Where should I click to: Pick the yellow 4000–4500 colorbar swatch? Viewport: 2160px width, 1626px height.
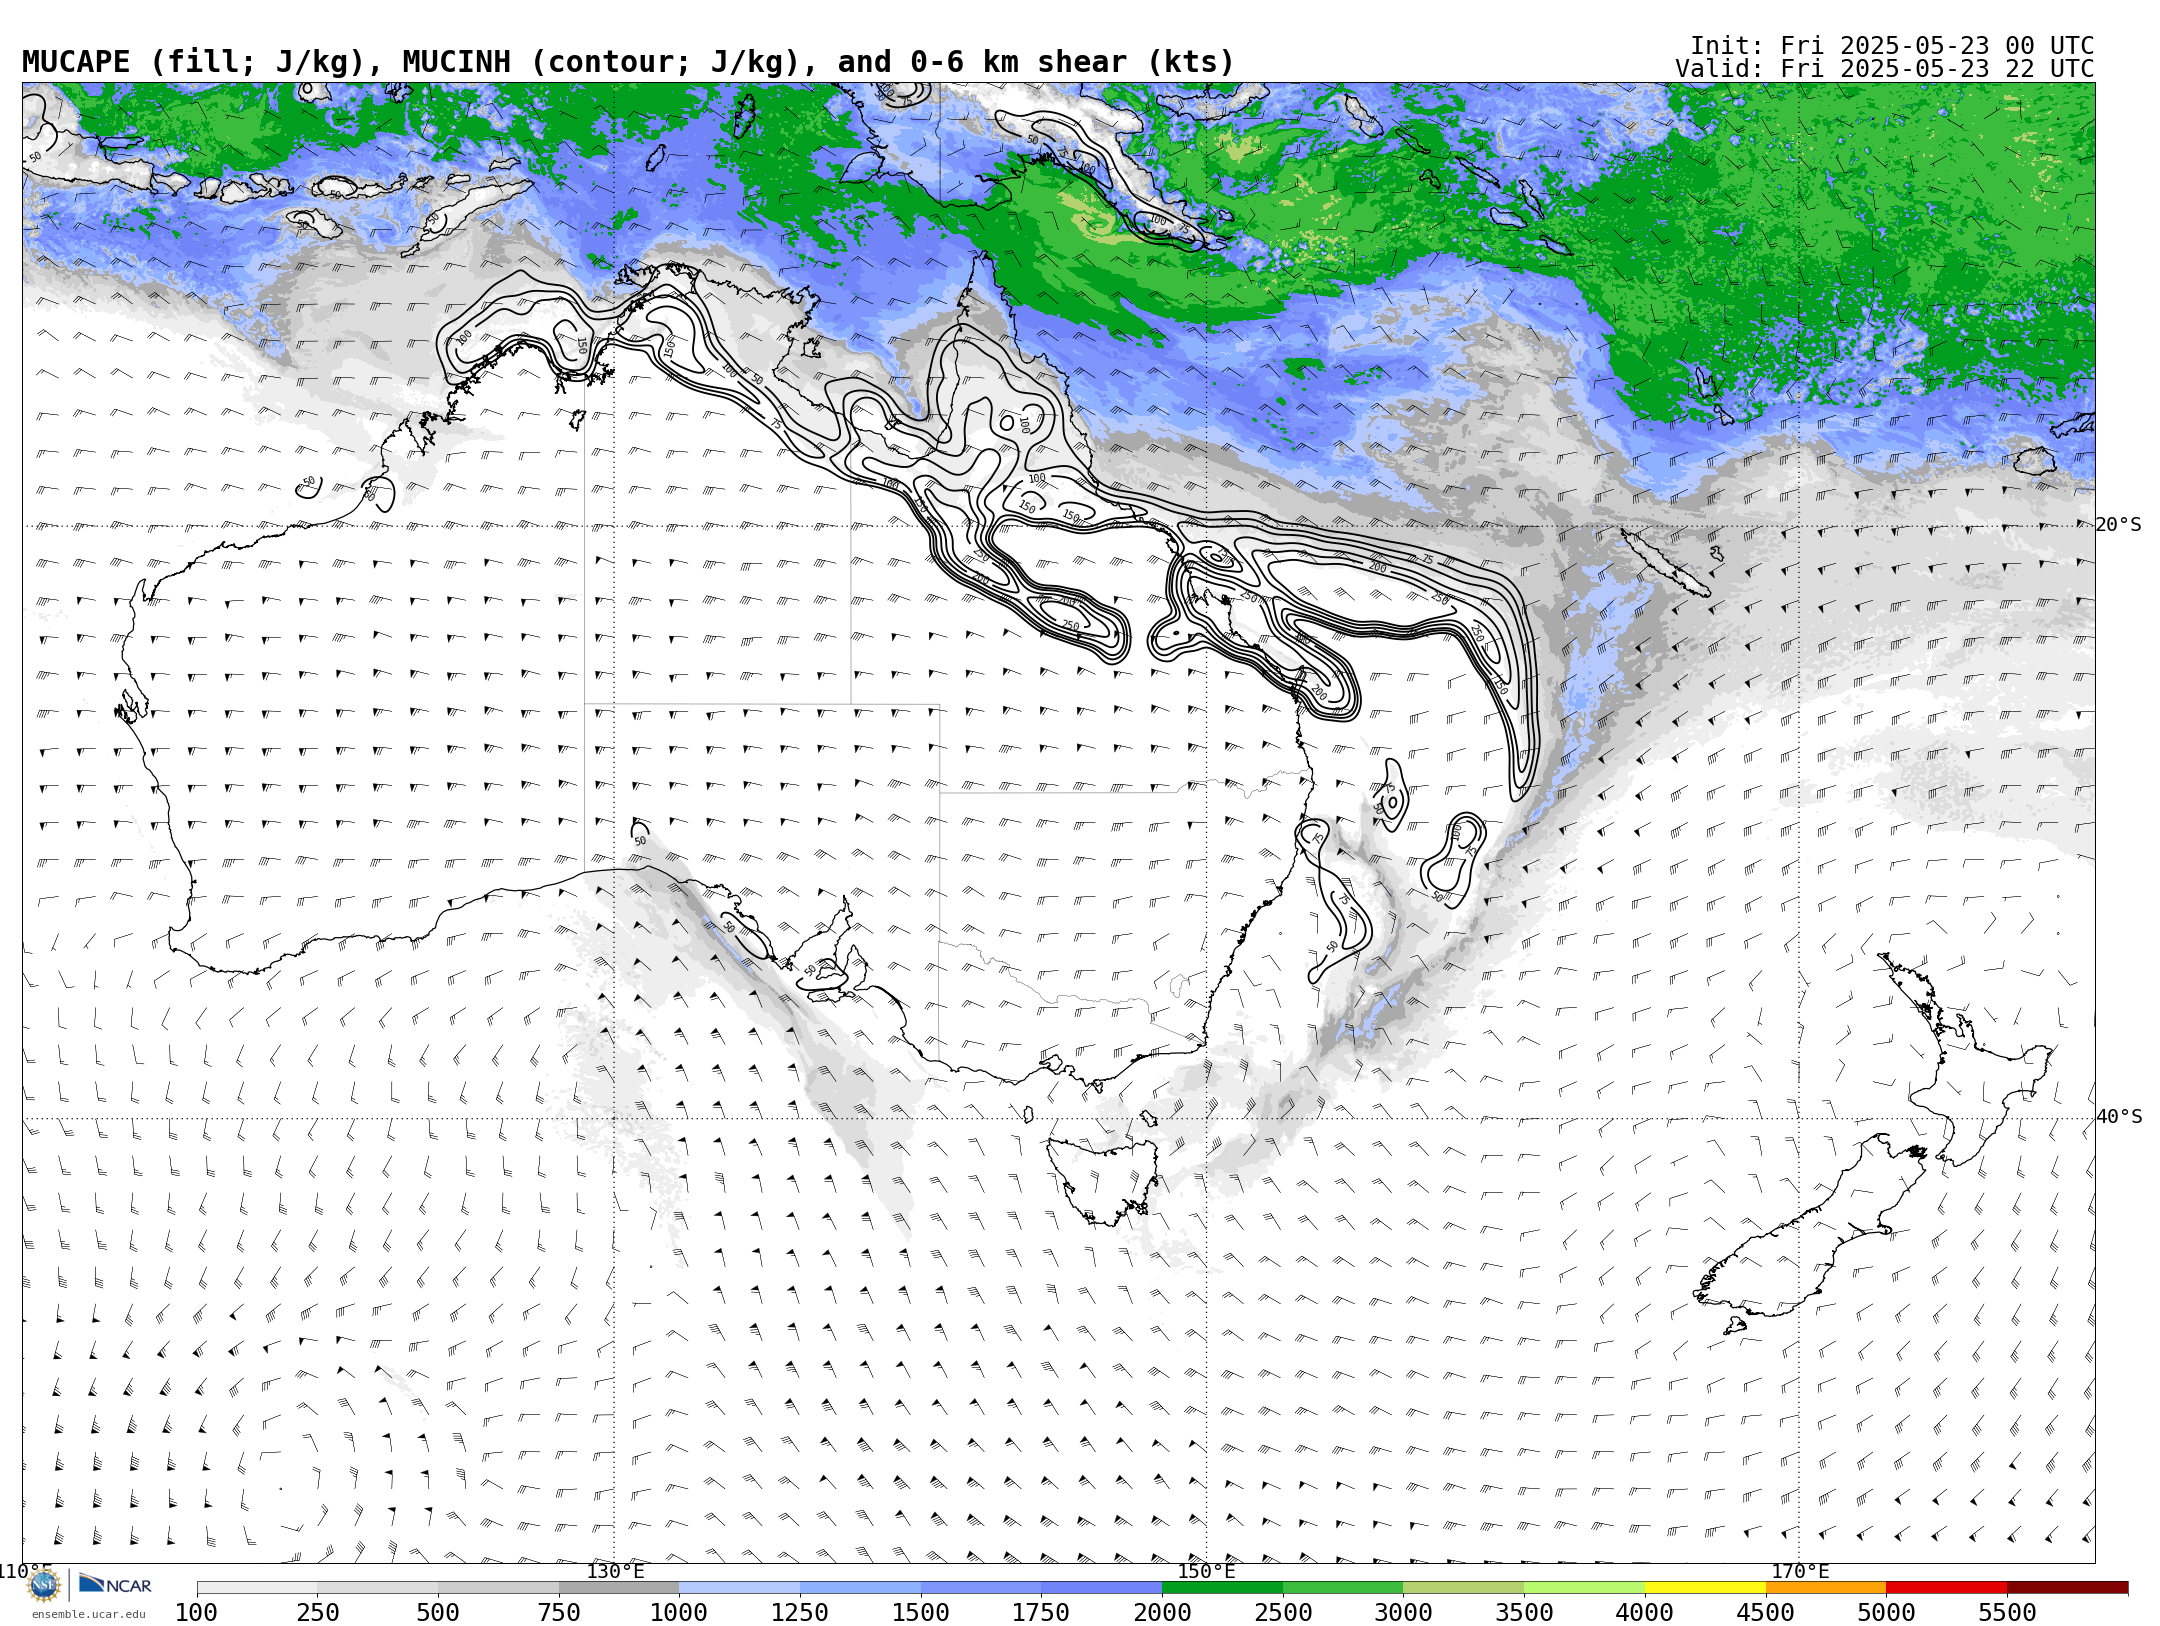(x=1705, y=1588)
